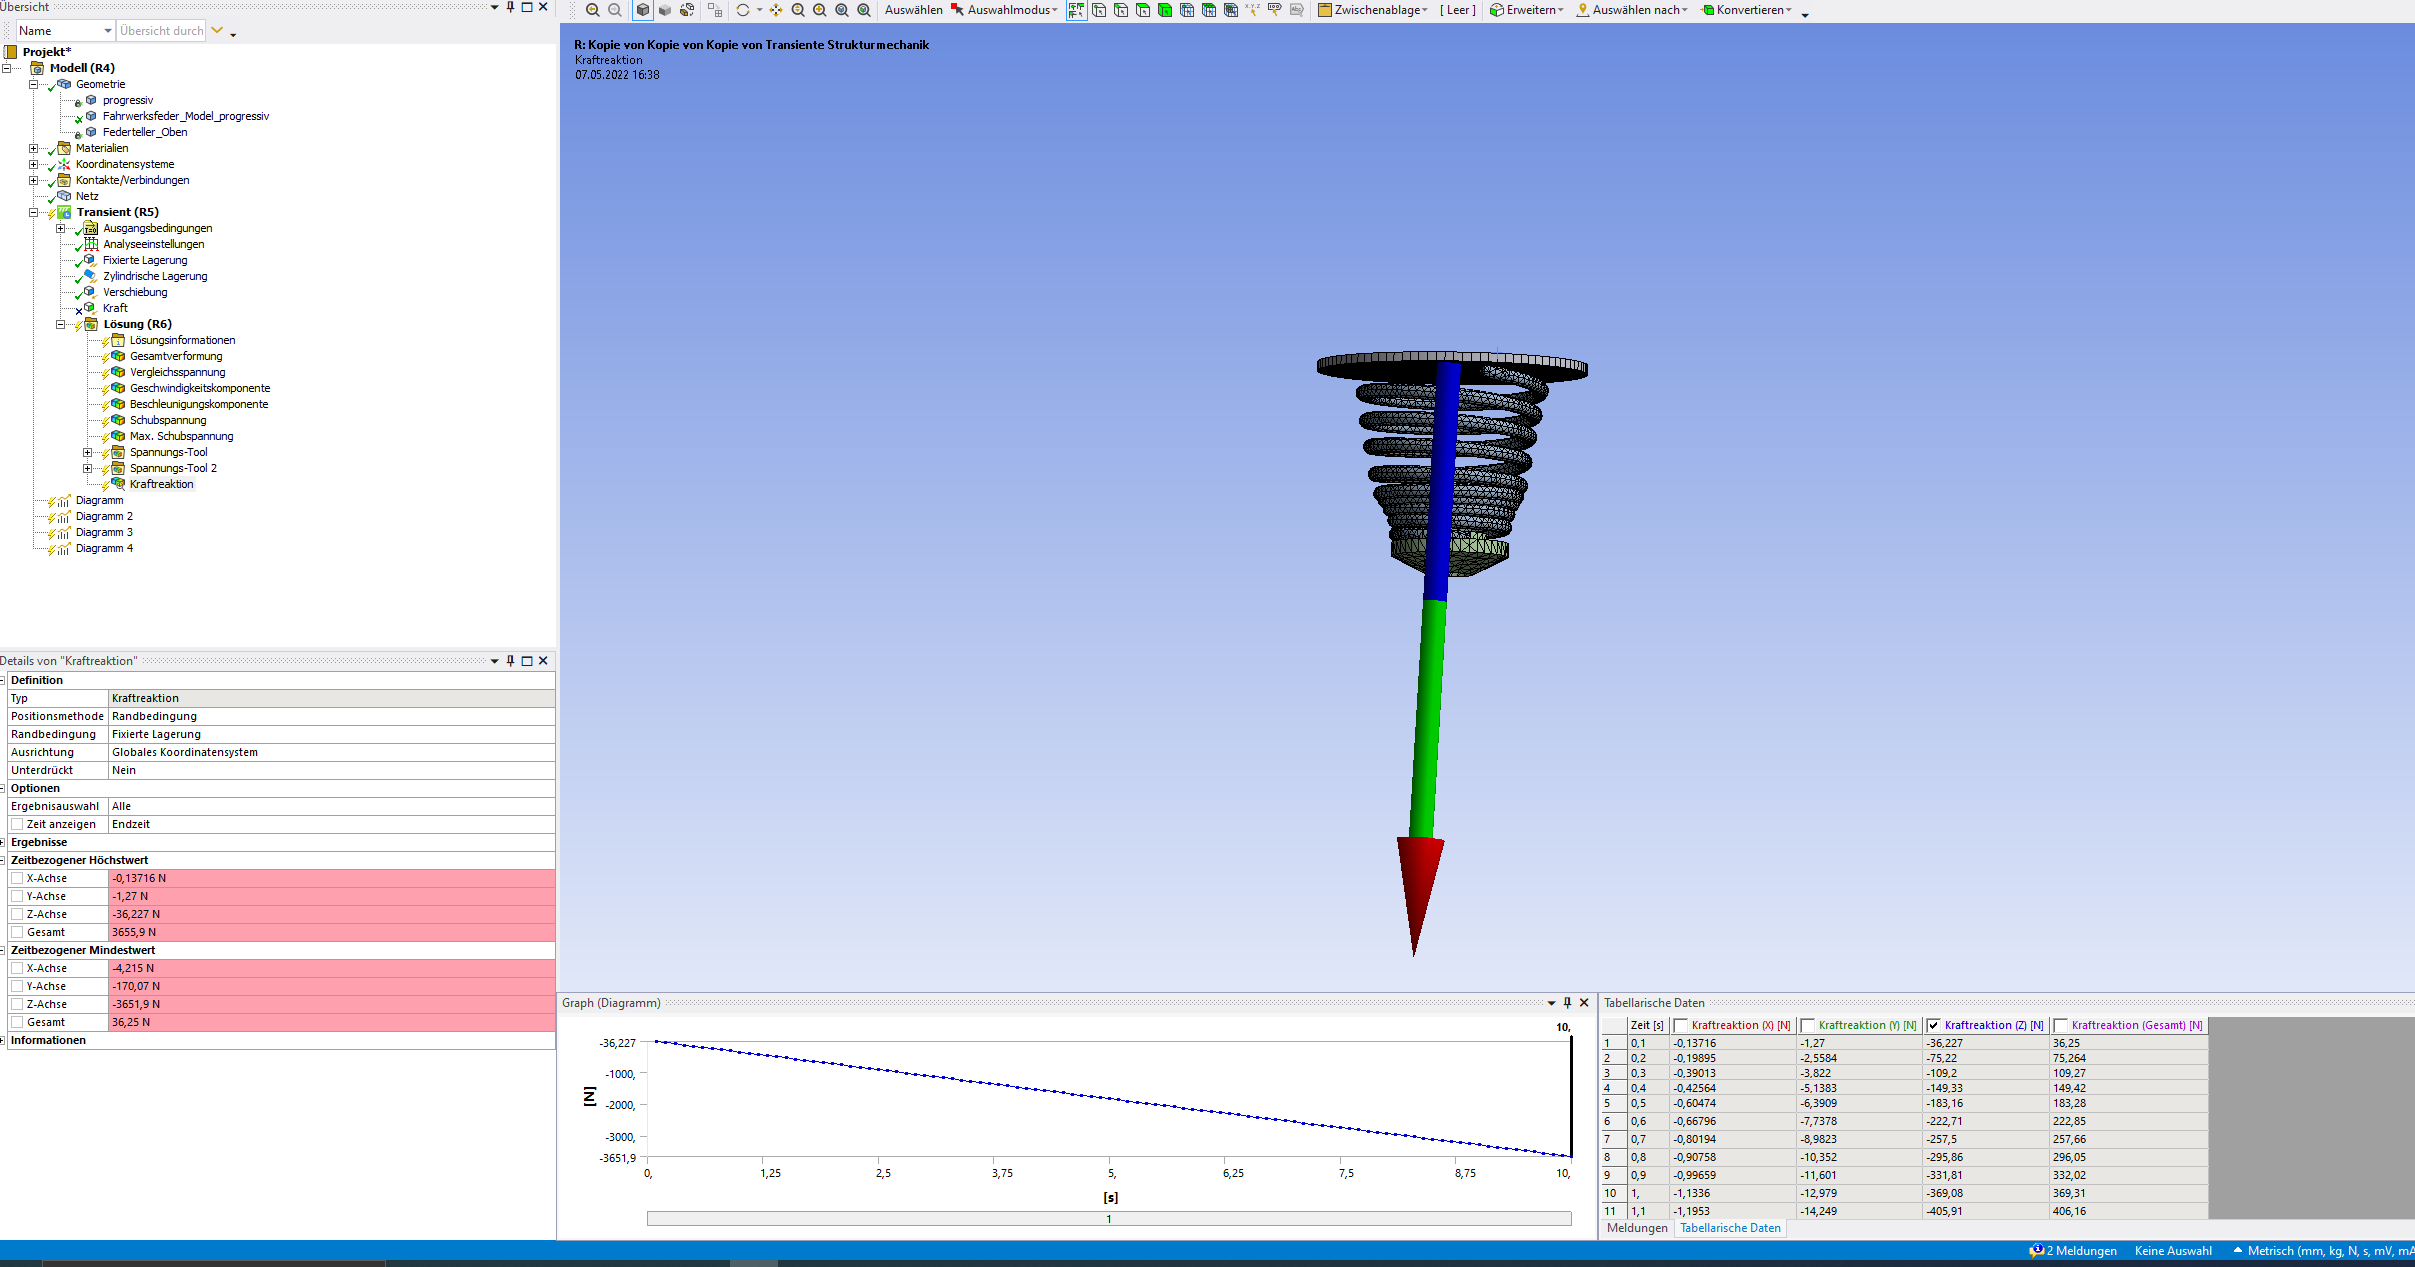Select the vertex selection filter icon

(x=1099, y=10)
